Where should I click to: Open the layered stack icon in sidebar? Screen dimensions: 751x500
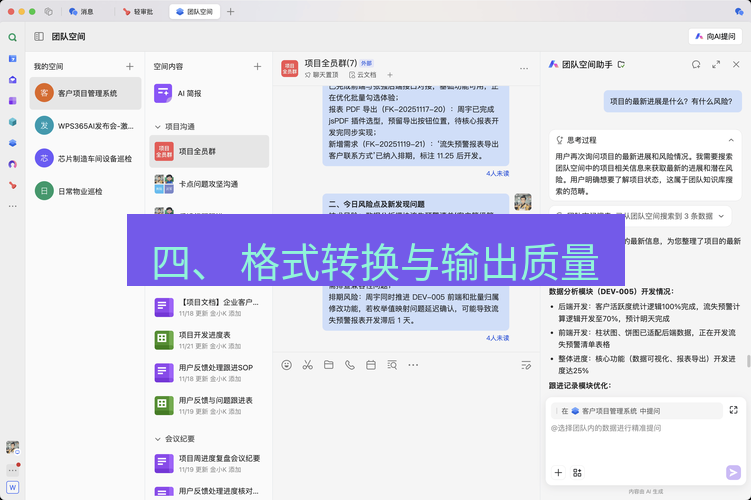coord(12,143)
